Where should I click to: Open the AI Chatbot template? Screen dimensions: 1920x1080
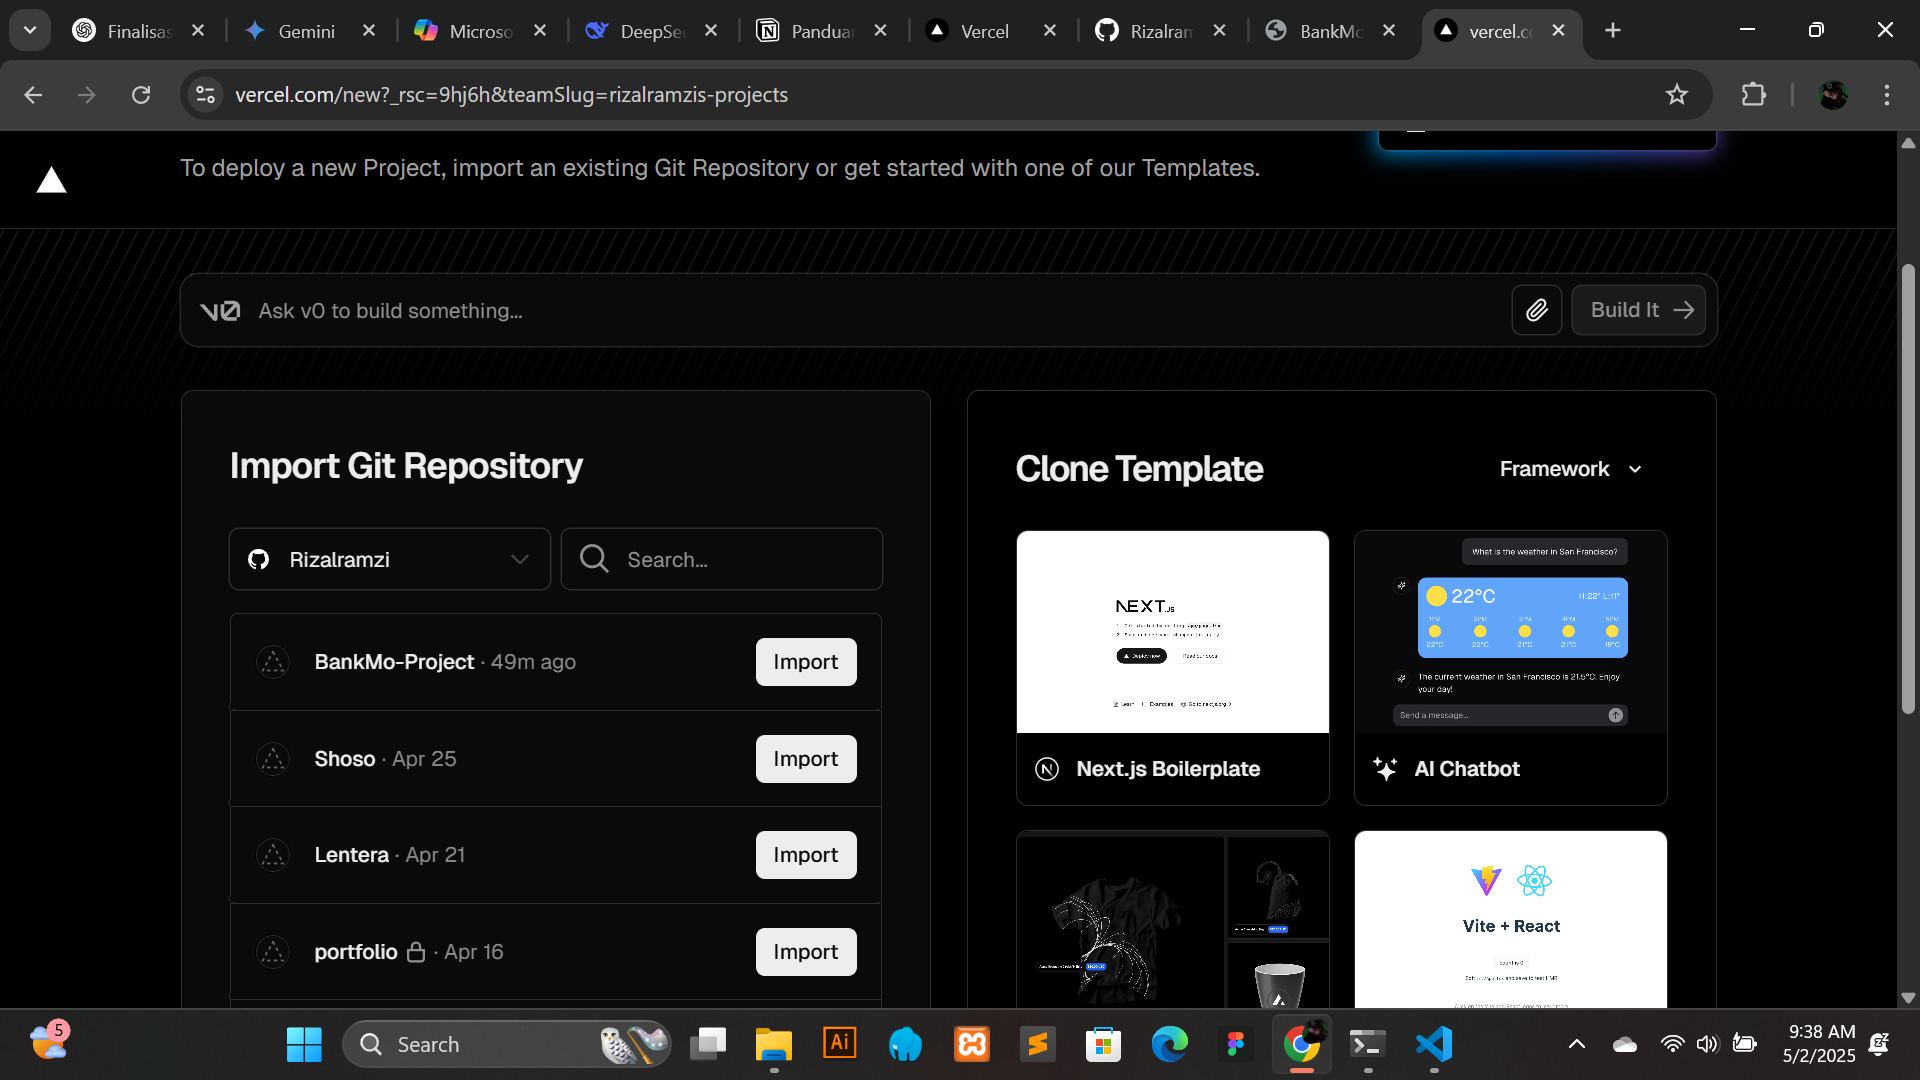point(1511,668)
